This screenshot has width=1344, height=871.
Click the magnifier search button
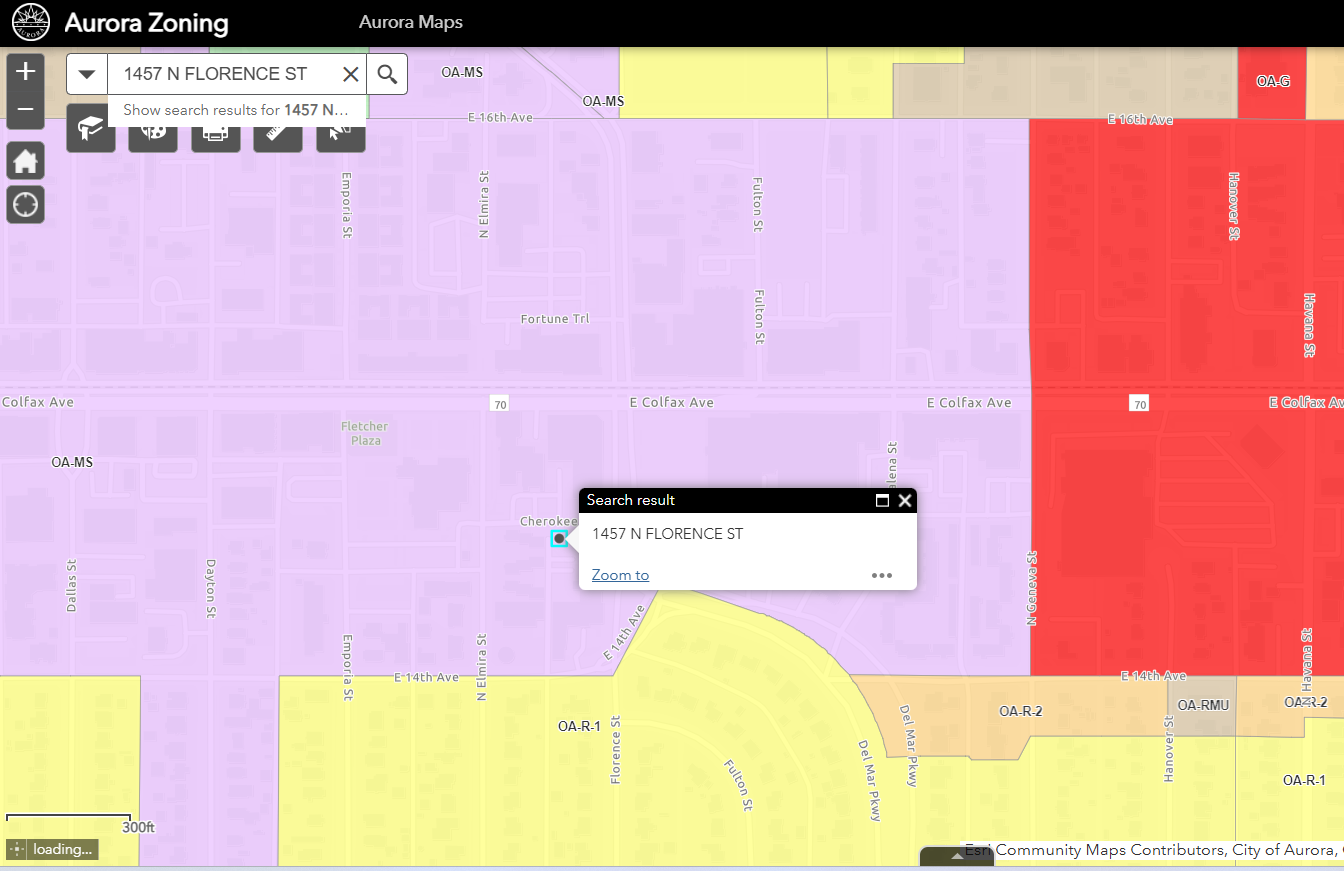(387, 74)
